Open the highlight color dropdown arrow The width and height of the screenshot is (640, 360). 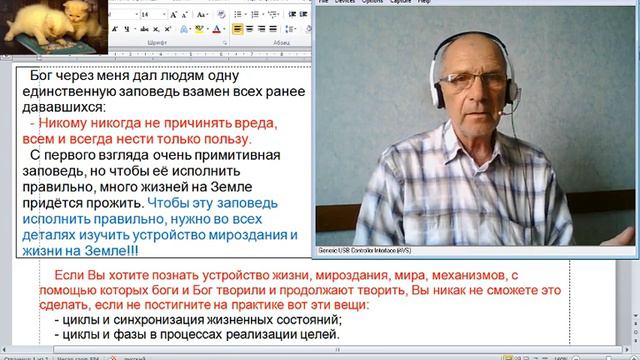click(207, 29)
